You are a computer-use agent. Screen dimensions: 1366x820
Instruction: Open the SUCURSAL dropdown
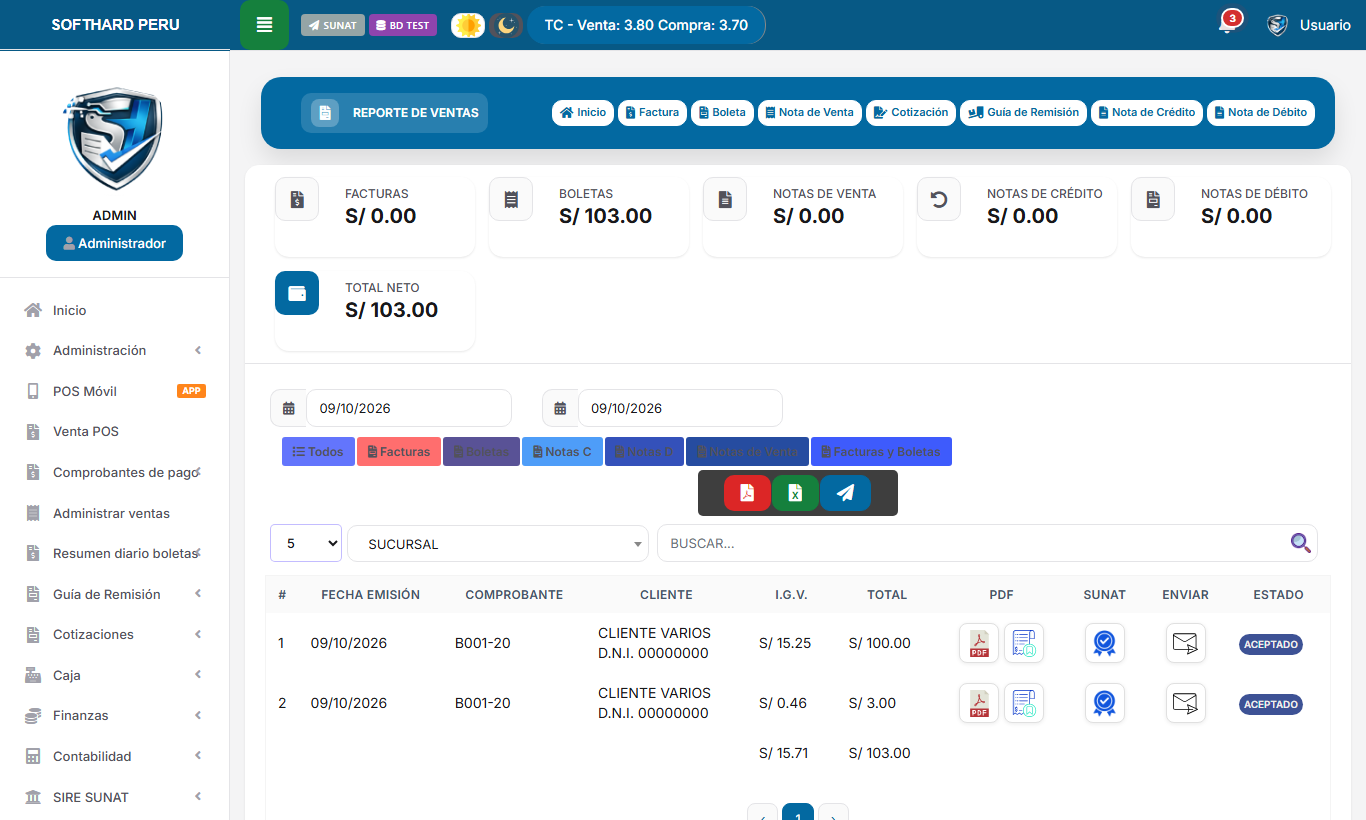[x=498, y=544]
